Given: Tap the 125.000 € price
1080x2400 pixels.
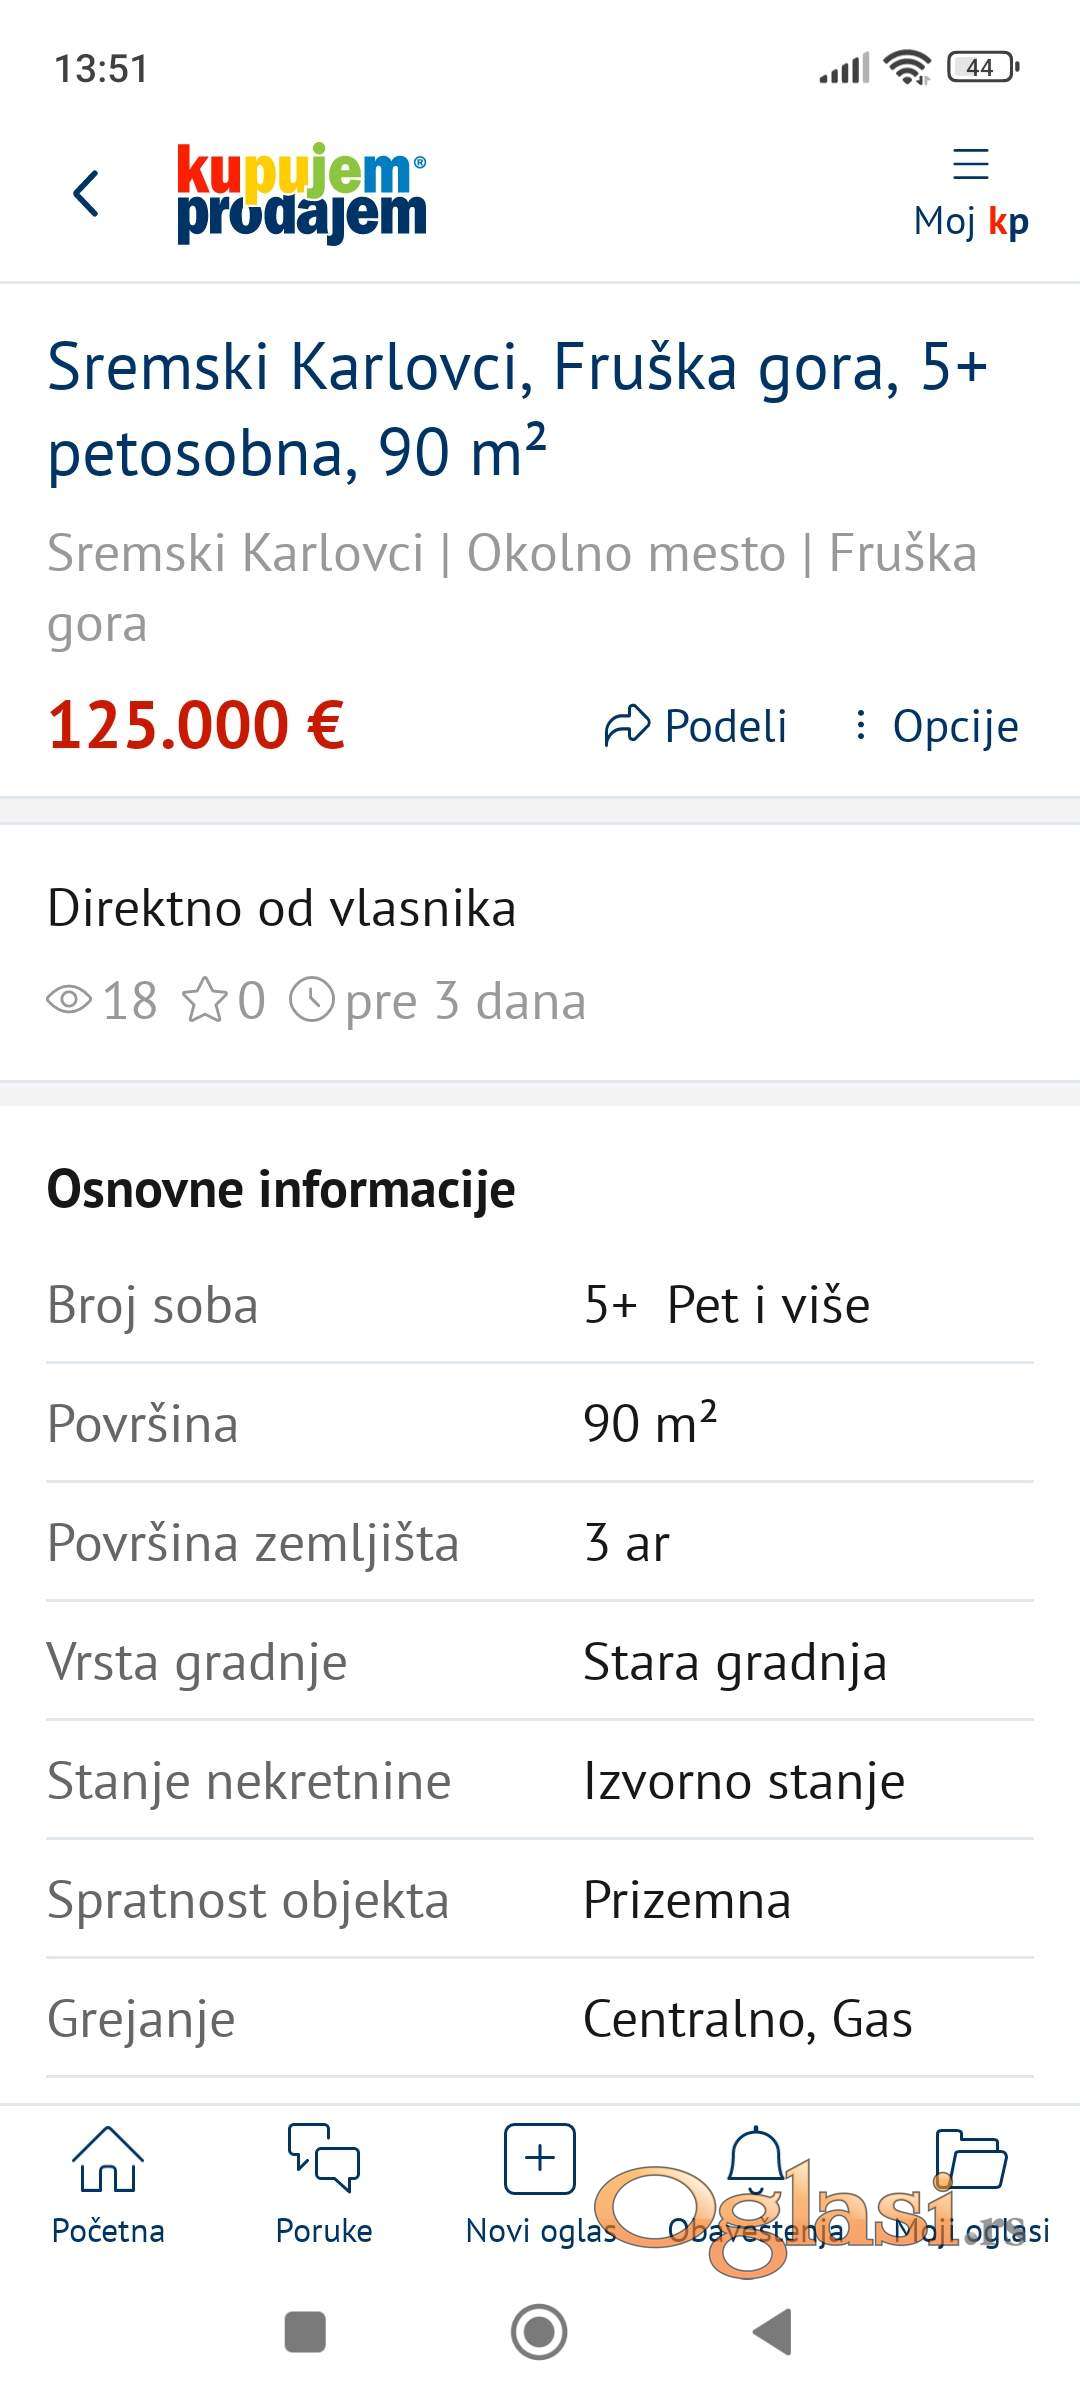Looking at the screenshot, I should (x=197, y=725).
